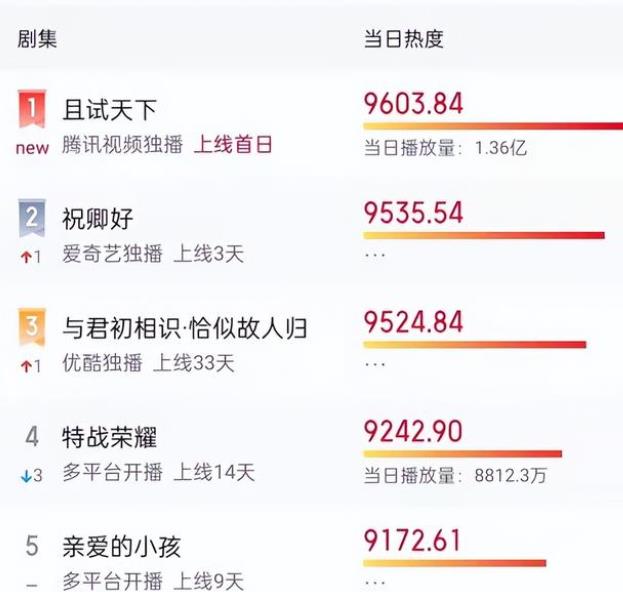Open 与君初相识·恰似故人归

click(x=184, y=328)
